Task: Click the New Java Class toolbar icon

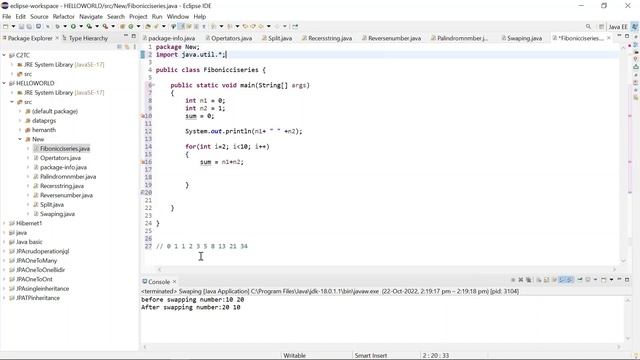Action: click(x=131, y=26)
